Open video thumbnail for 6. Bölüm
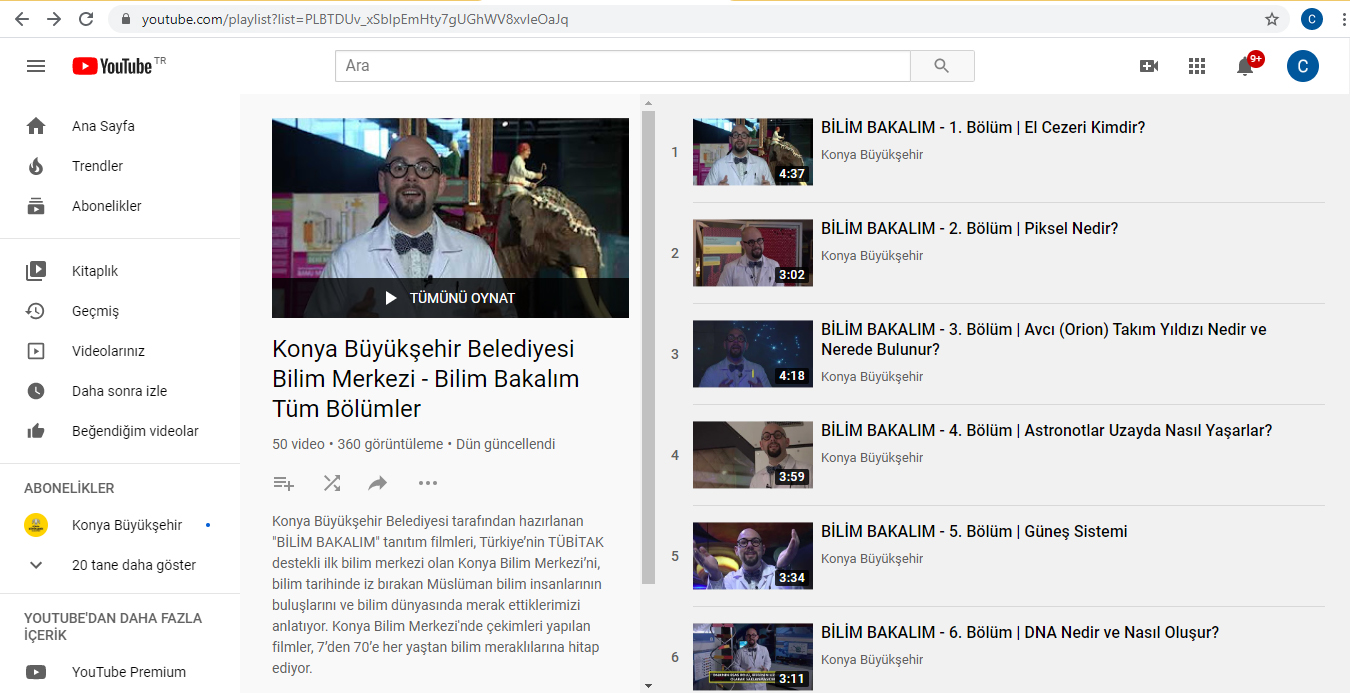 point(753,657)
